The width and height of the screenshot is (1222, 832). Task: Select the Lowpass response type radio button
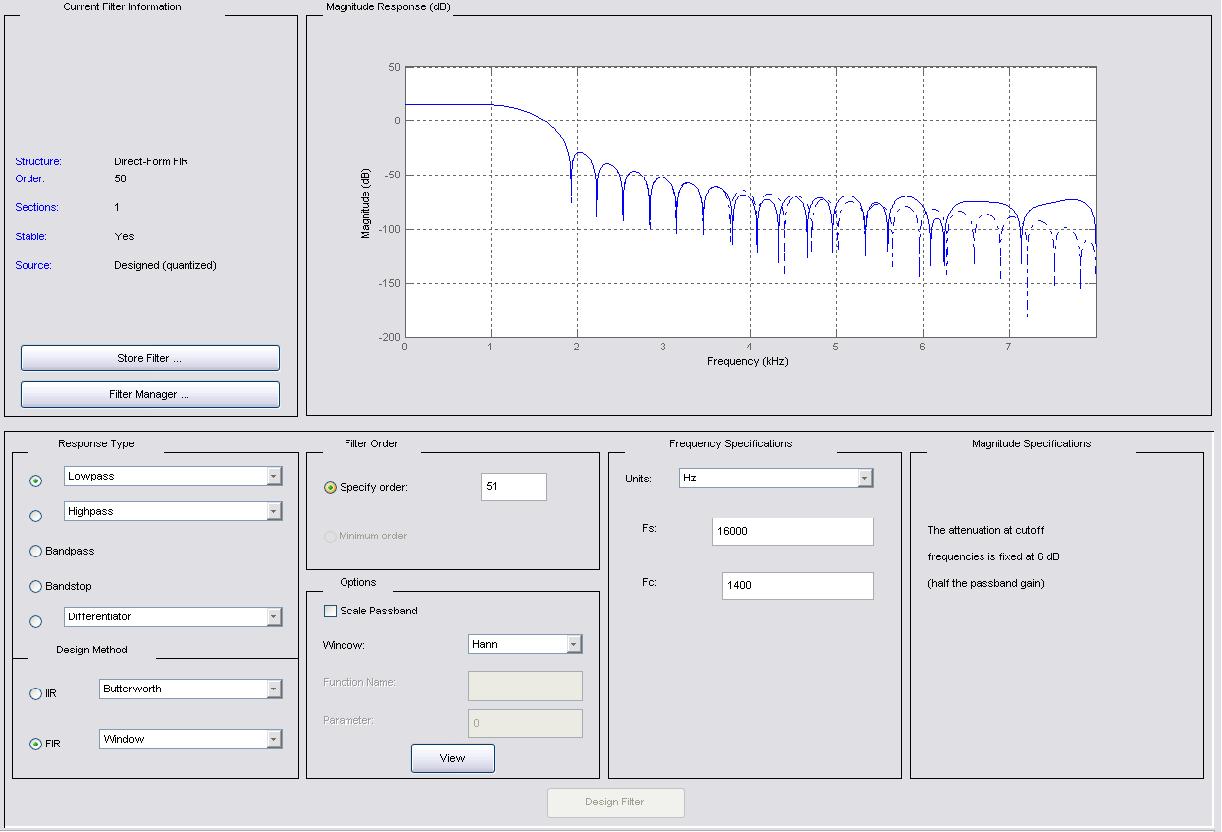coord(35,480)
